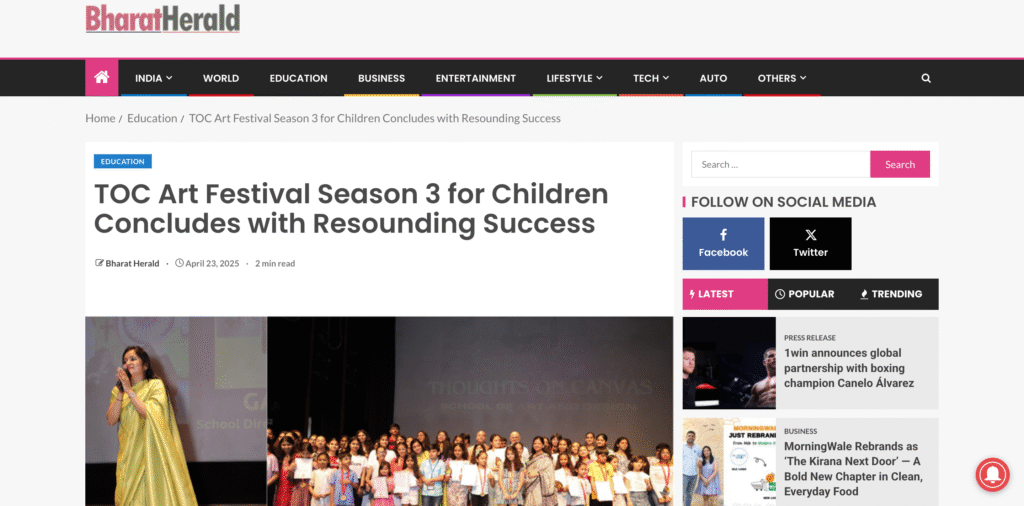Click the red notification bell icon

992,475
